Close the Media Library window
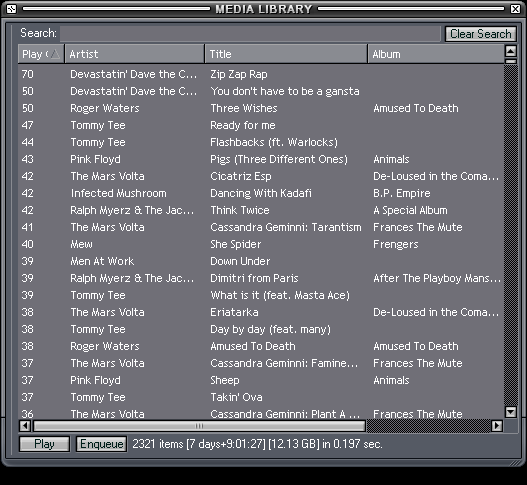Image resolution: width=527 pixels, height=485 pixels. coord(515,9)
